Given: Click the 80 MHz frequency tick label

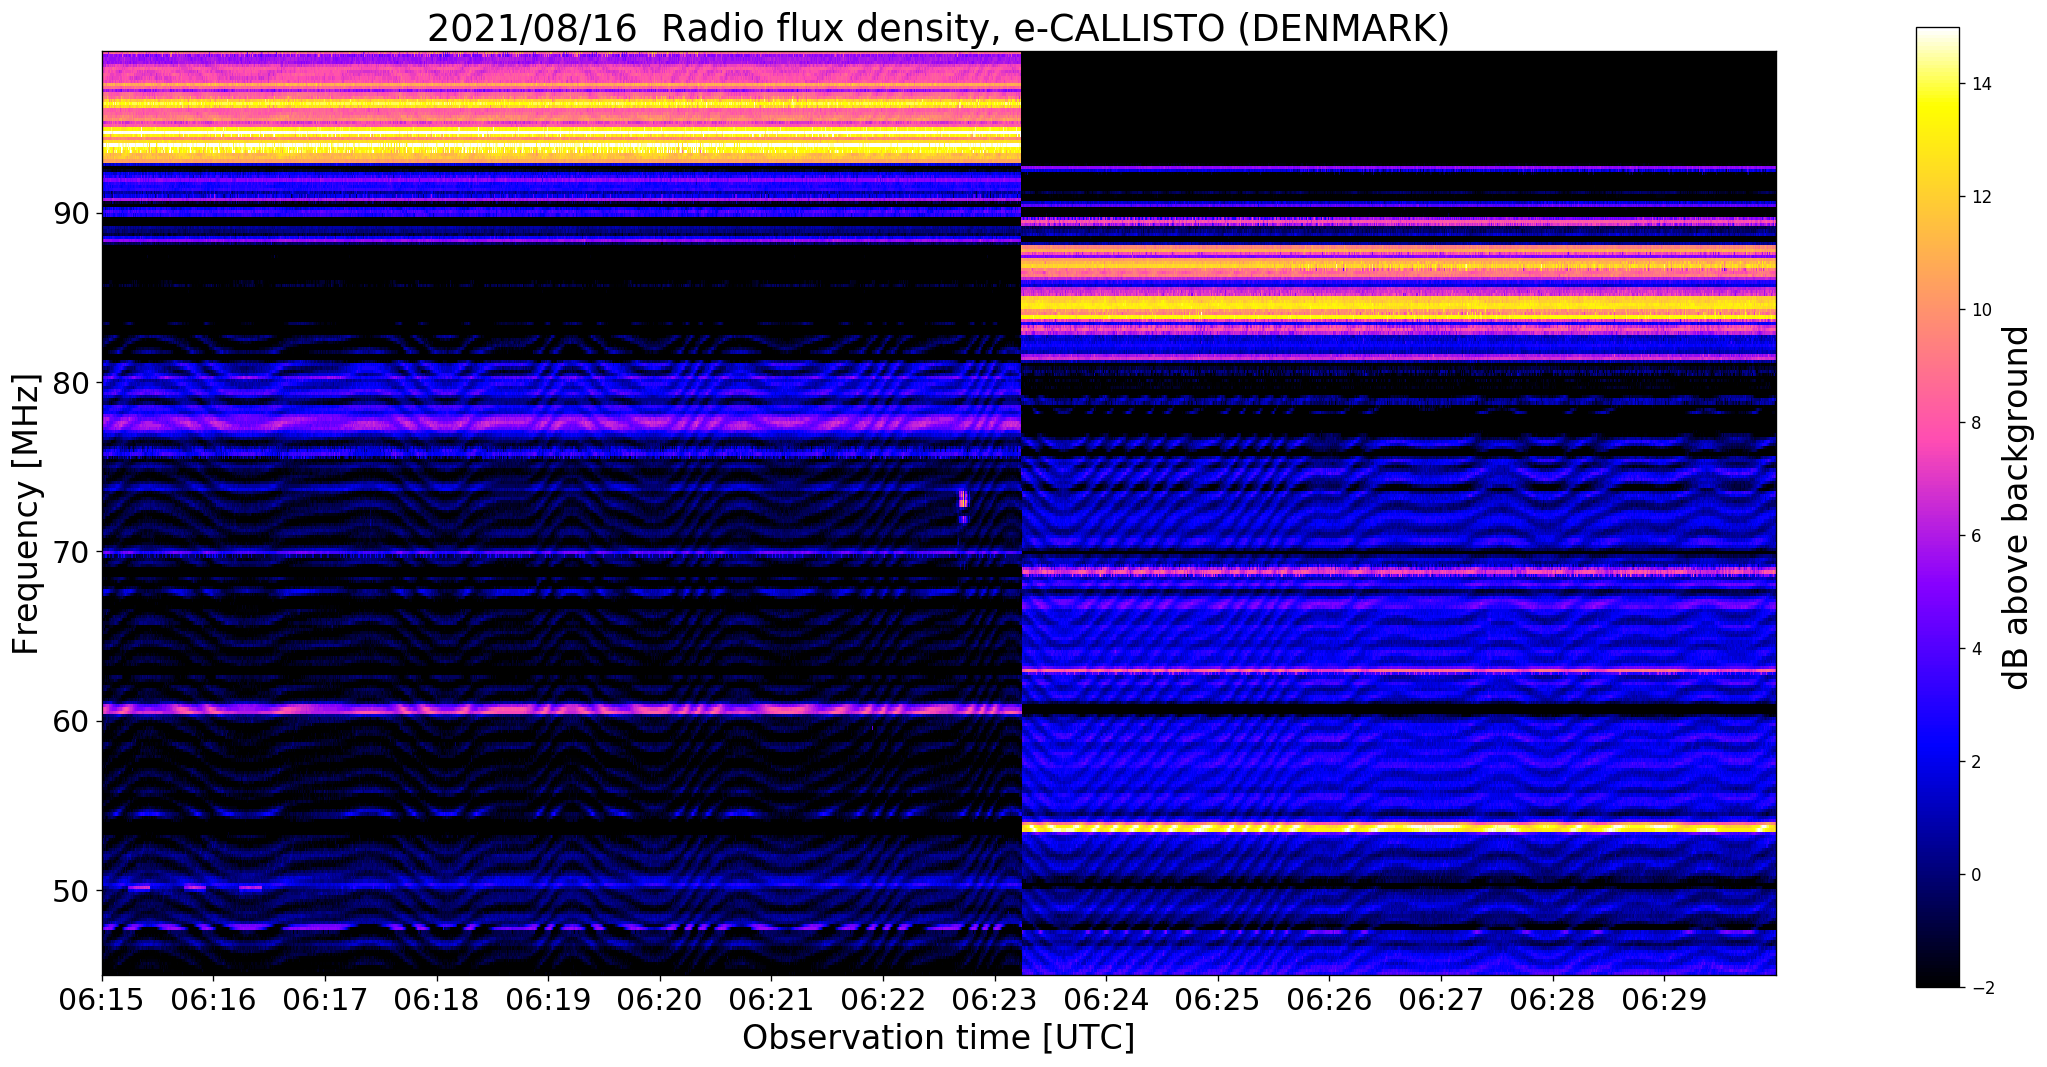Looking at the screenshot, I should coord(72,383).
